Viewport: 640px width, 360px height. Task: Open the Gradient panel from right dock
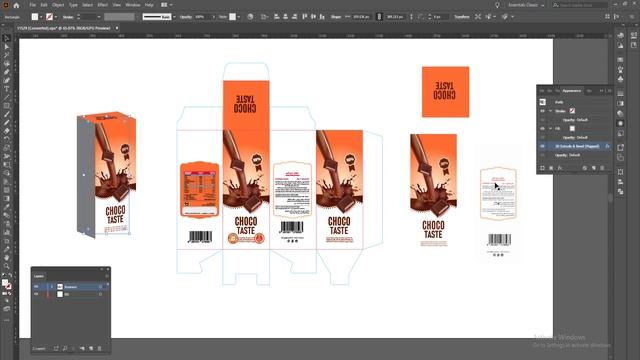coord(620,104)
